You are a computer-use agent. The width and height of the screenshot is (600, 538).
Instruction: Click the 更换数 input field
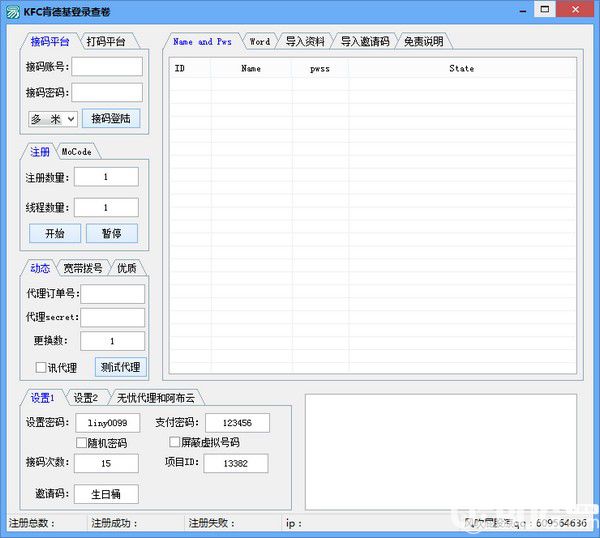click(112, 341)
